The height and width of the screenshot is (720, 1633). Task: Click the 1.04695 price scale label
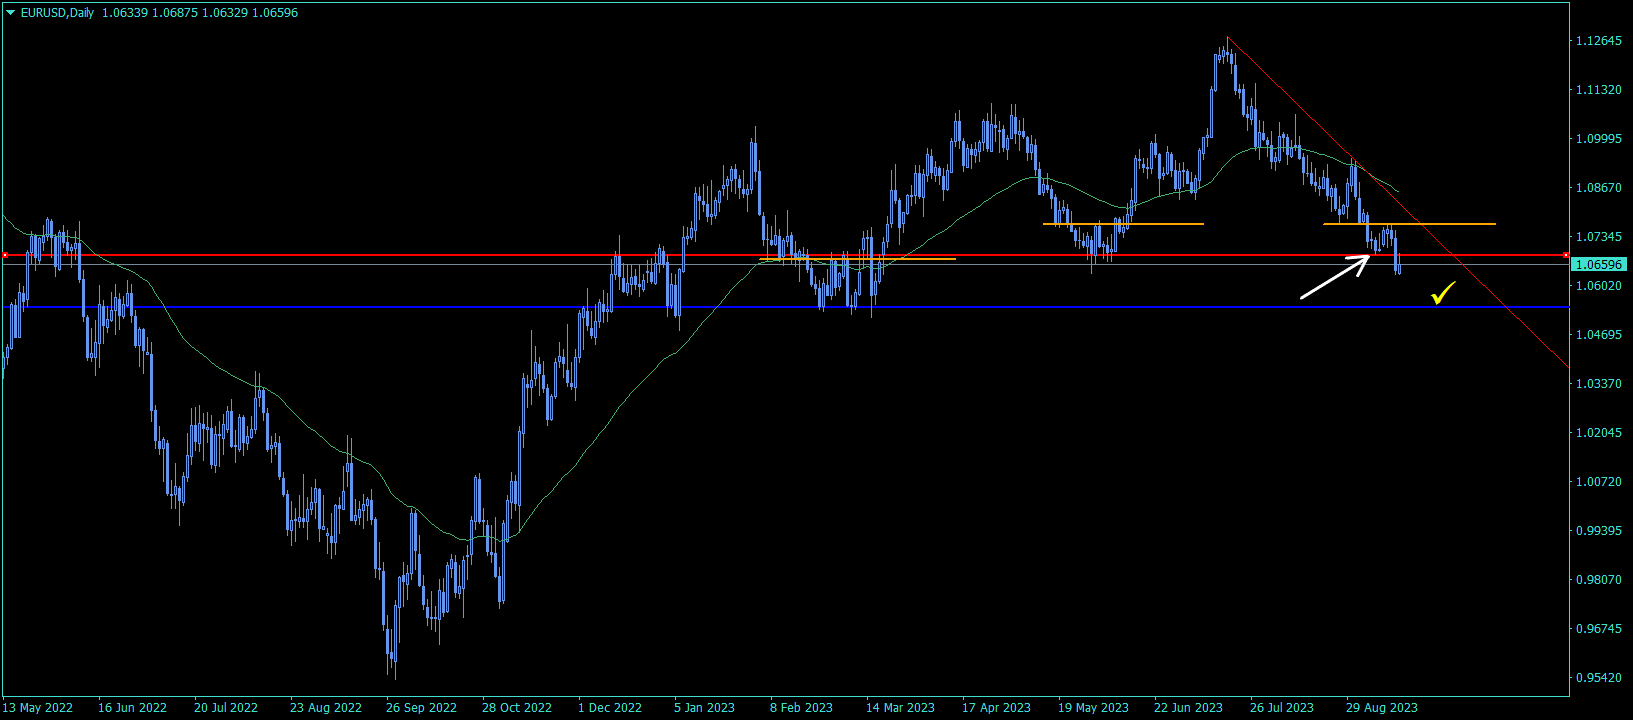point(1598,335)
